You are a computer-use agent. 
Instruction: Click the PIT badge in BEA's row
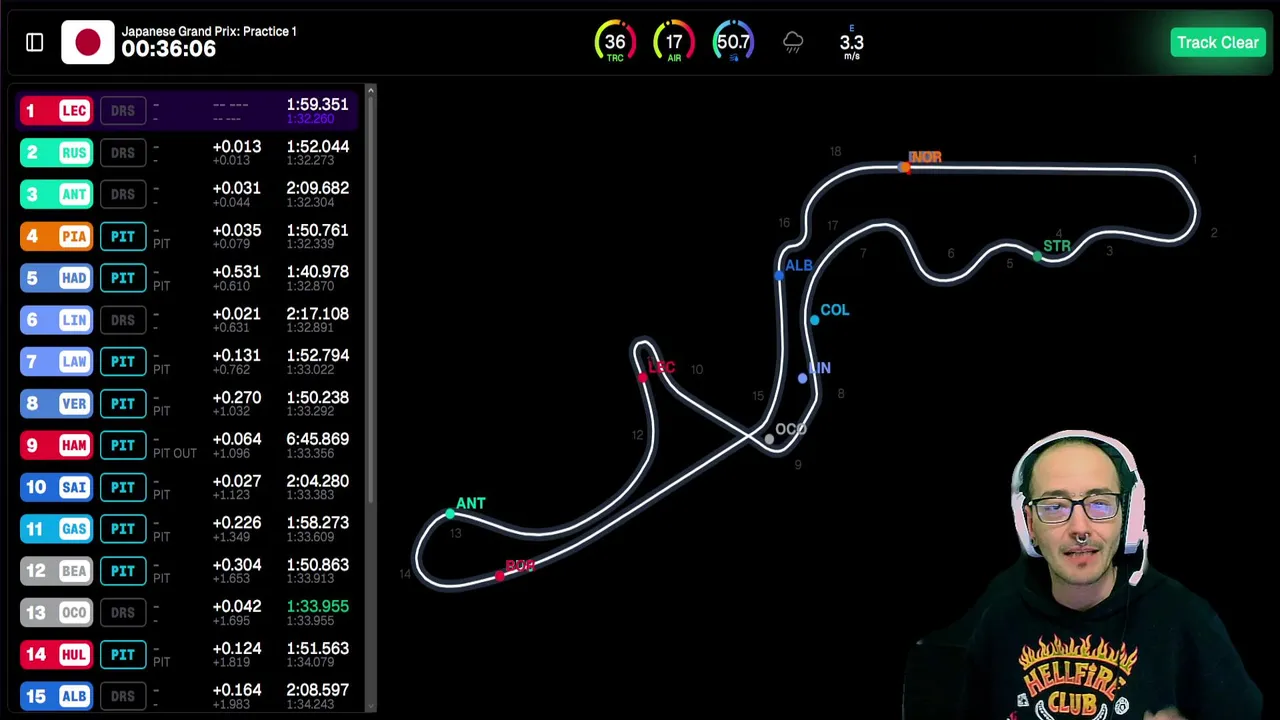coord(123,571)
